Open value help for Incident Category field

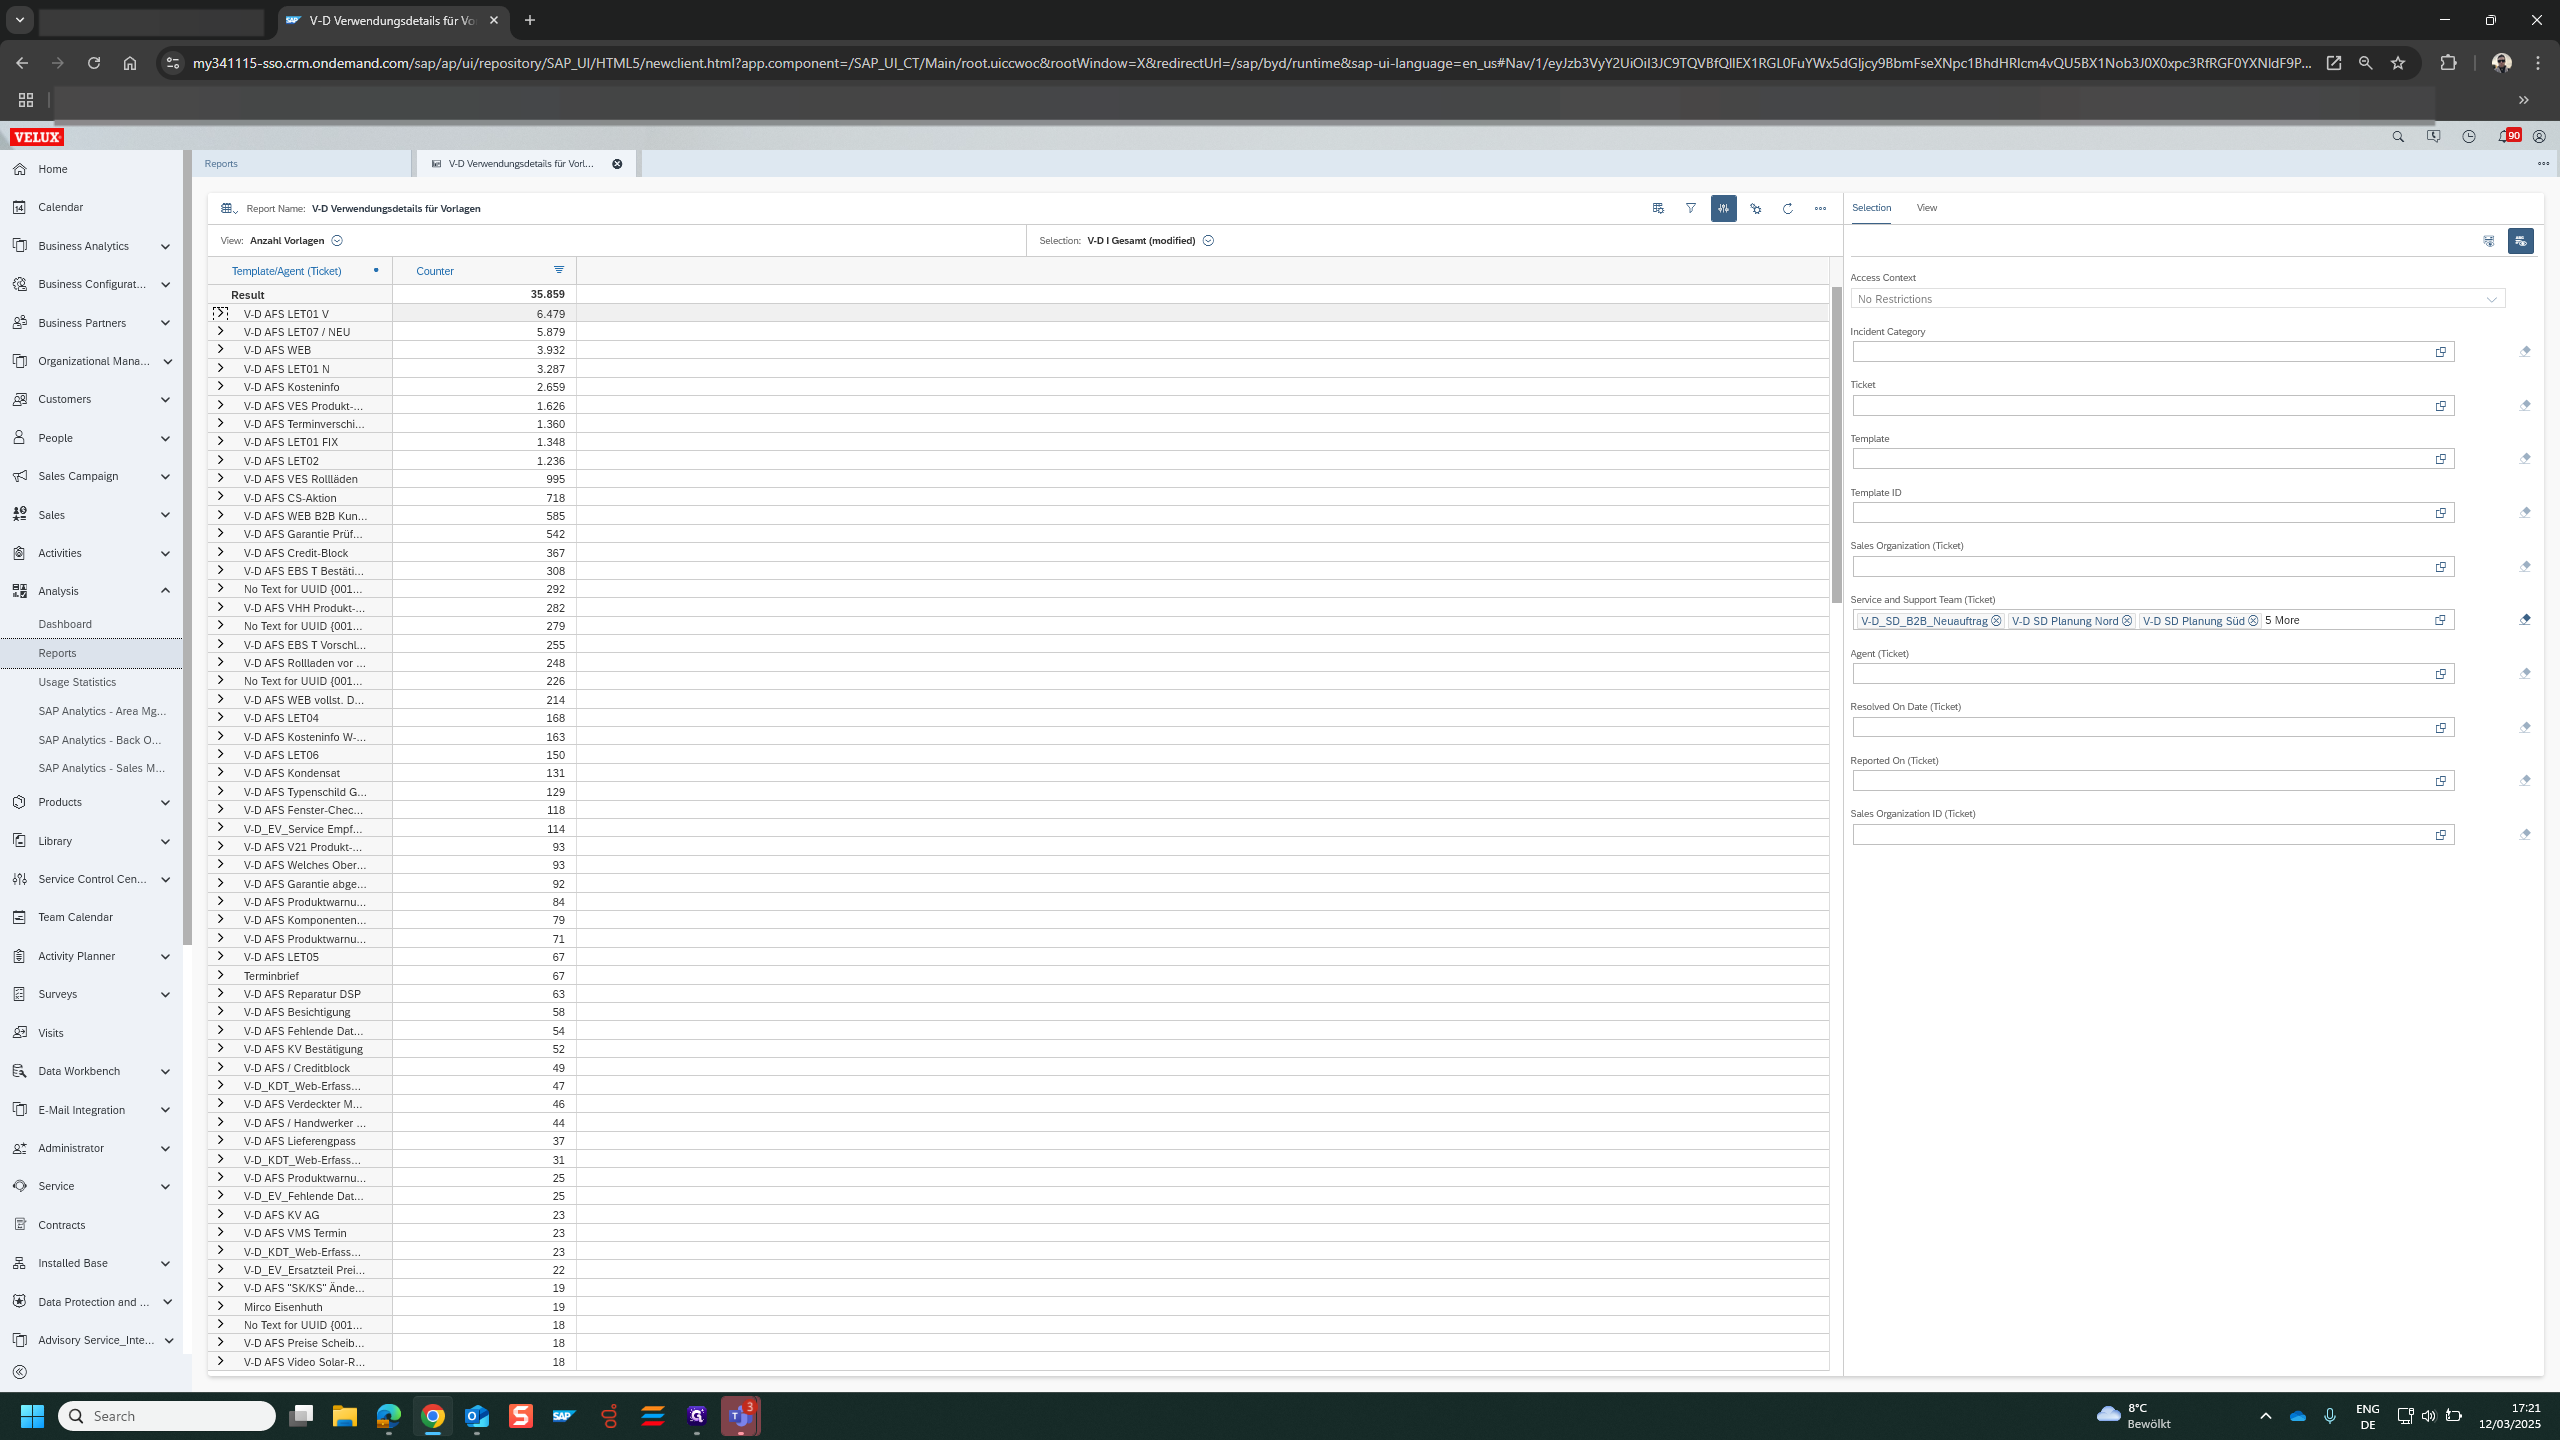tap(2441, 352)
